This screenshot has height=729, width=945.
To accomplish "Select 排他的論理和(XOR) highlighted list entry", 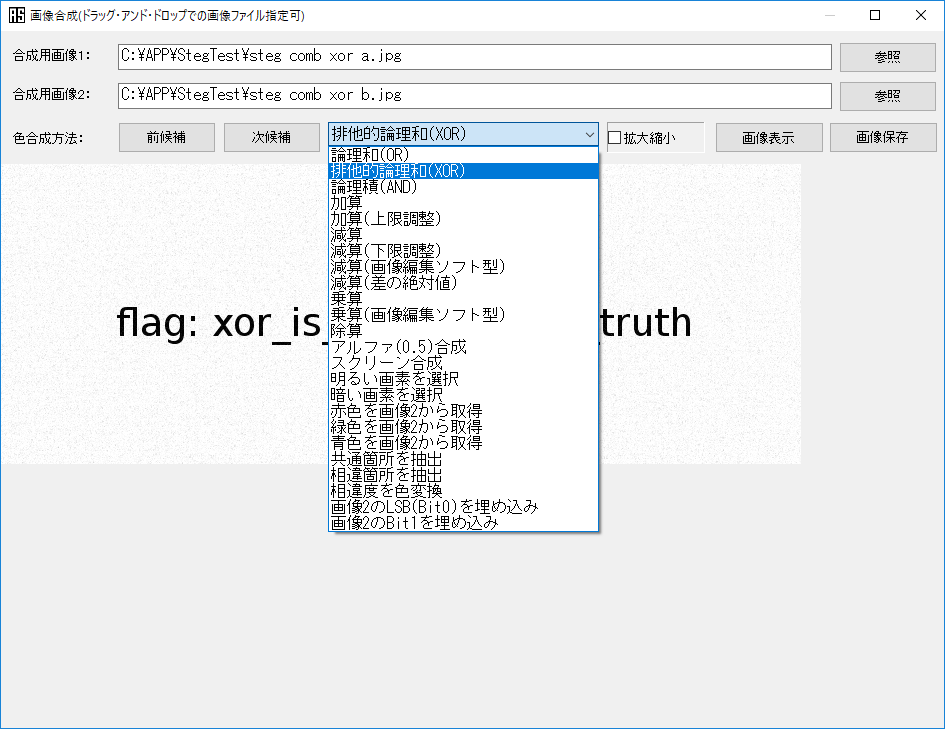I will 463,171.
